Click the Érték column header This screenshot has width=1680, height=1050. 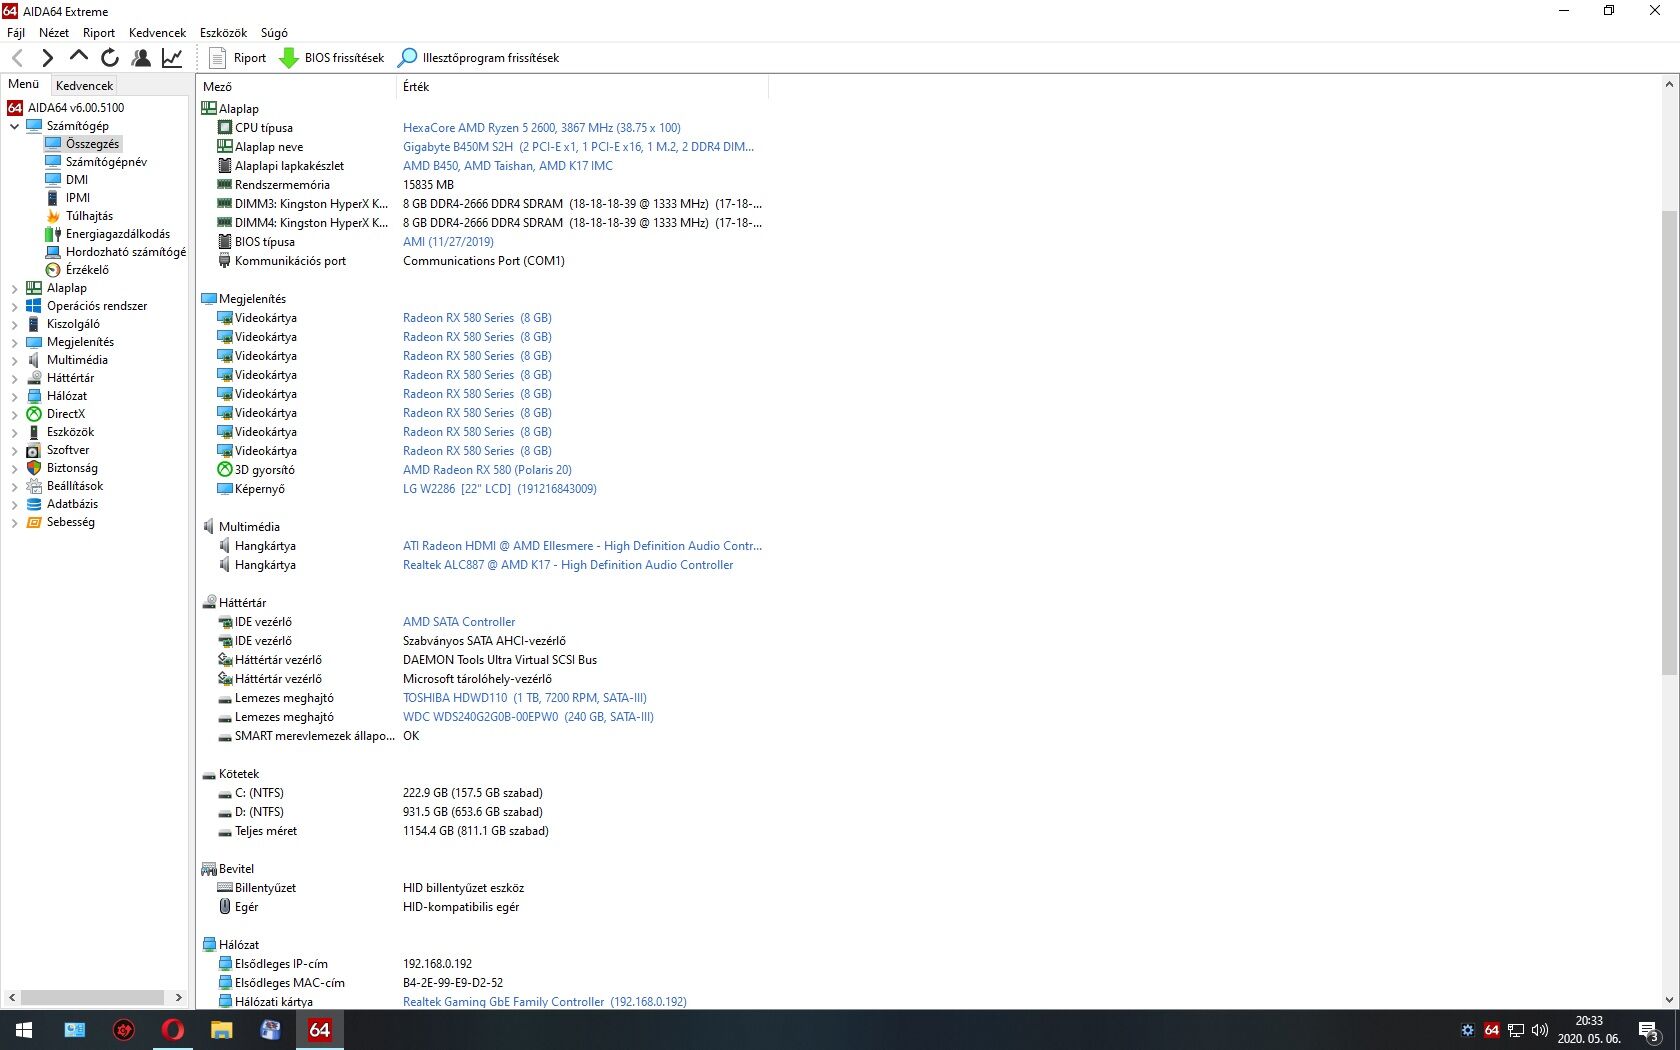583,87
